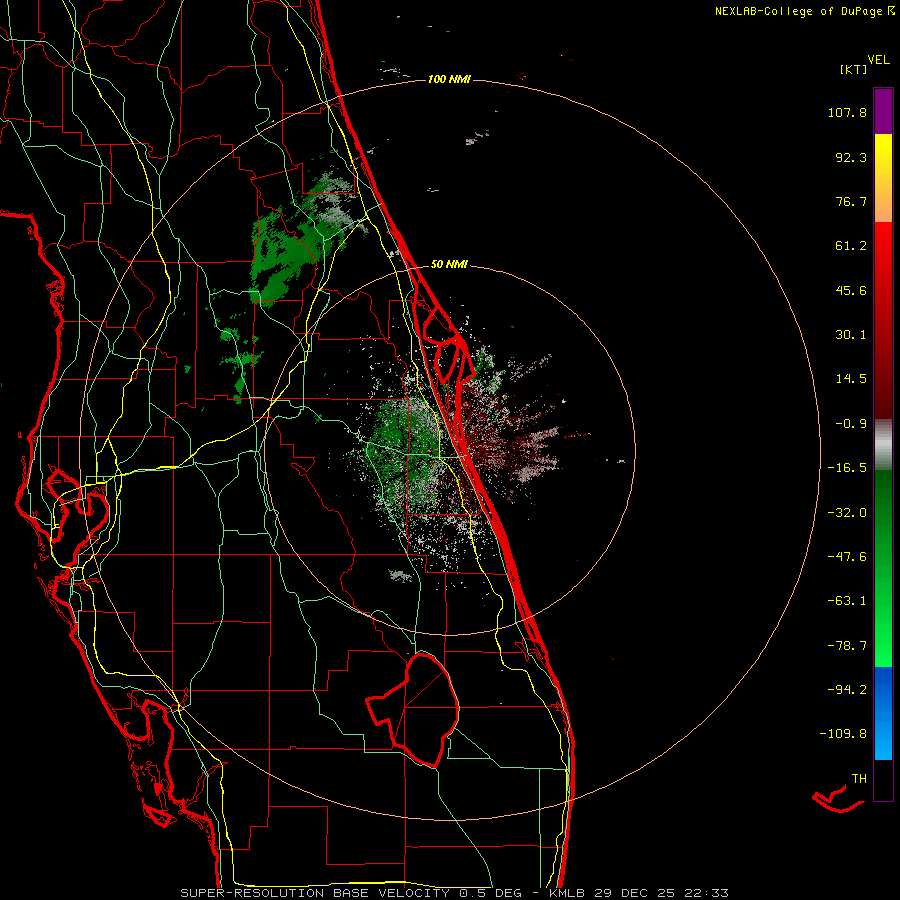Image resolution: width=900 pixels, height=900 pixels.
Task: Click the 107.8 velocity scale value
Action: pyautogui.click(x=847, y=112)
